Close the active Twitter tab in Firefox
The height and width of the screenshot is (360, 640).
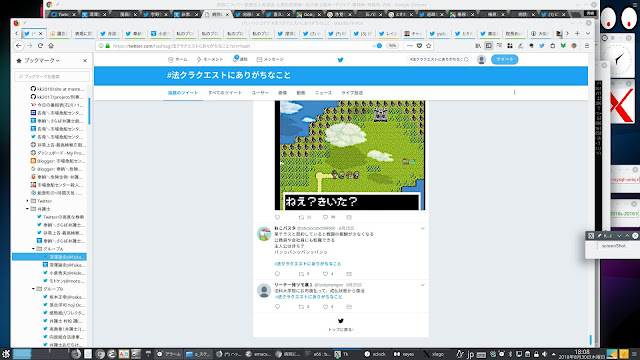41,33
